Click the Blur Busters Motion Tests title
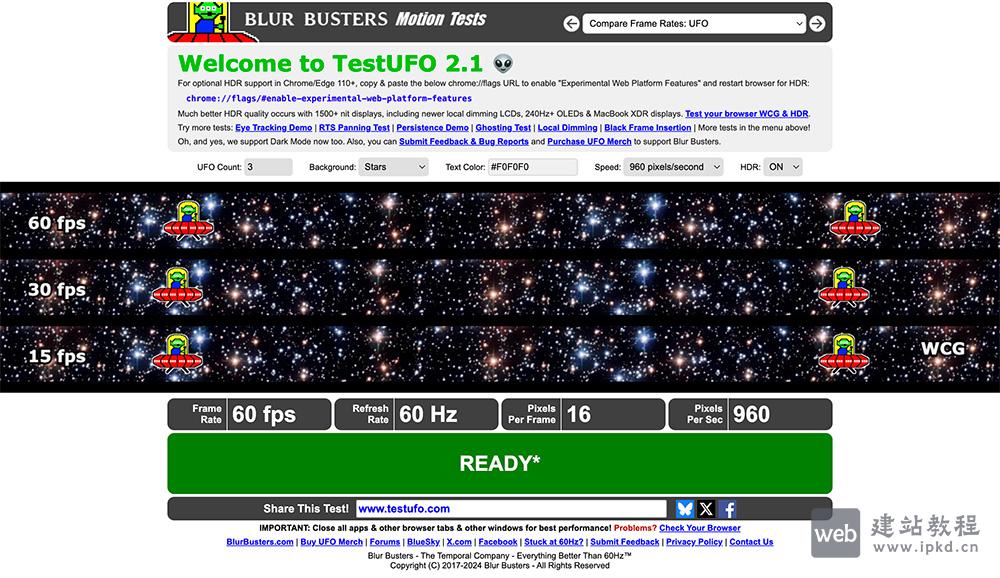This screenshot has height=578, width=1000. 365,19
